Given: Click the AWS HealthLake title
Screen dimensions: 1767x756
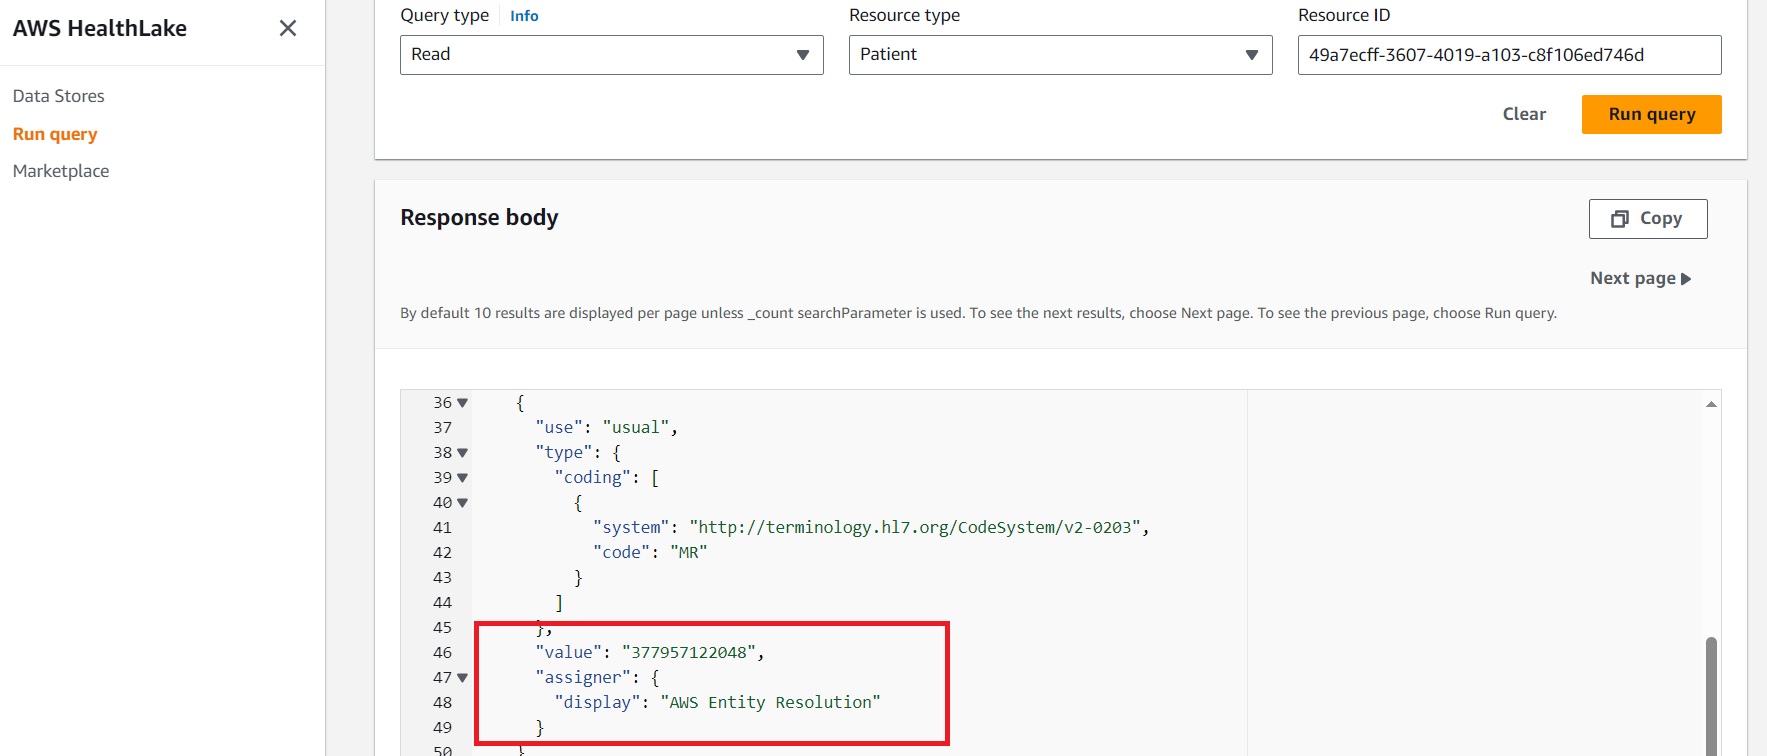Looking at the screenshot, I should [x=100, y=28].
